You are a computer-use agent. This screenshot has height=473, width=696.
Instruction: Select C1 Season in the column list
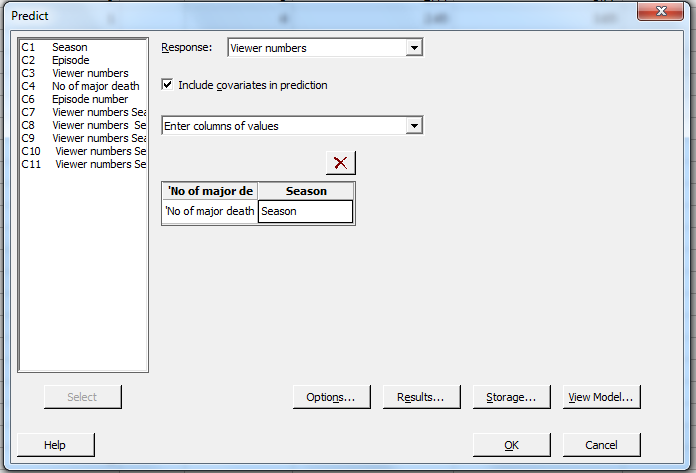(69, 47)
